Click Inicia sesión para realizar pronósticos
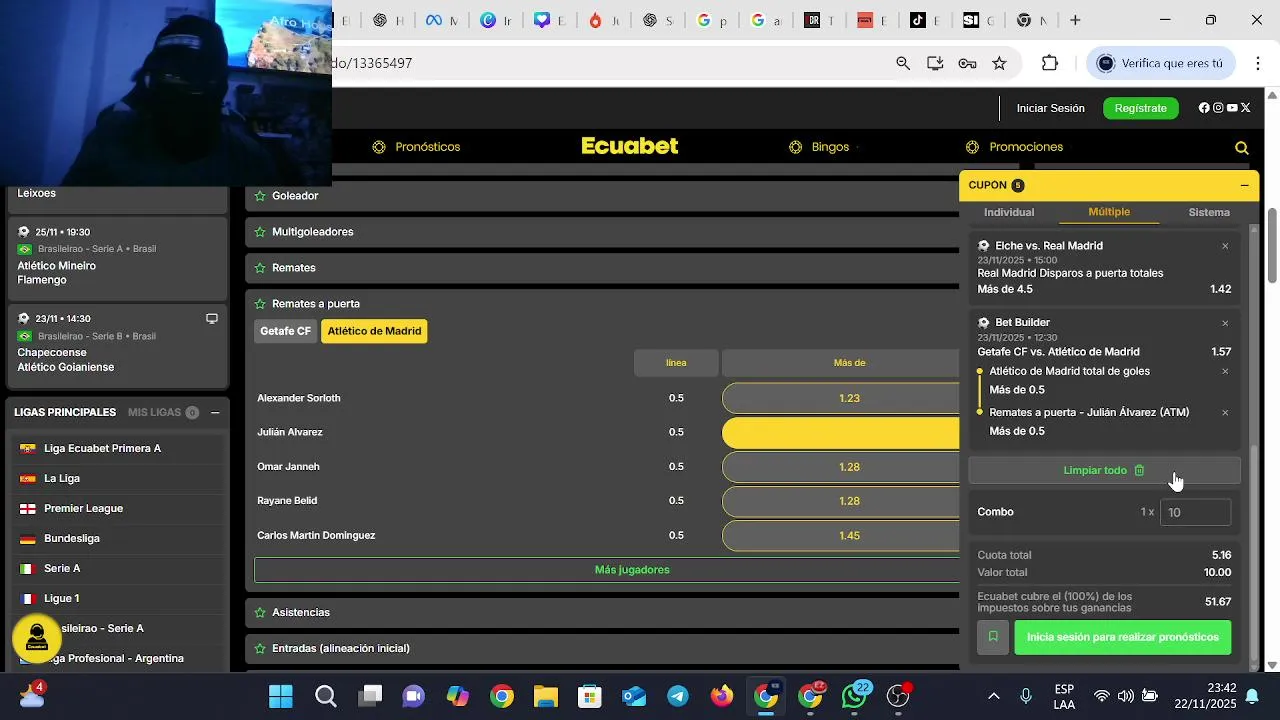 pyautogui.click(x=1123, y=637)
